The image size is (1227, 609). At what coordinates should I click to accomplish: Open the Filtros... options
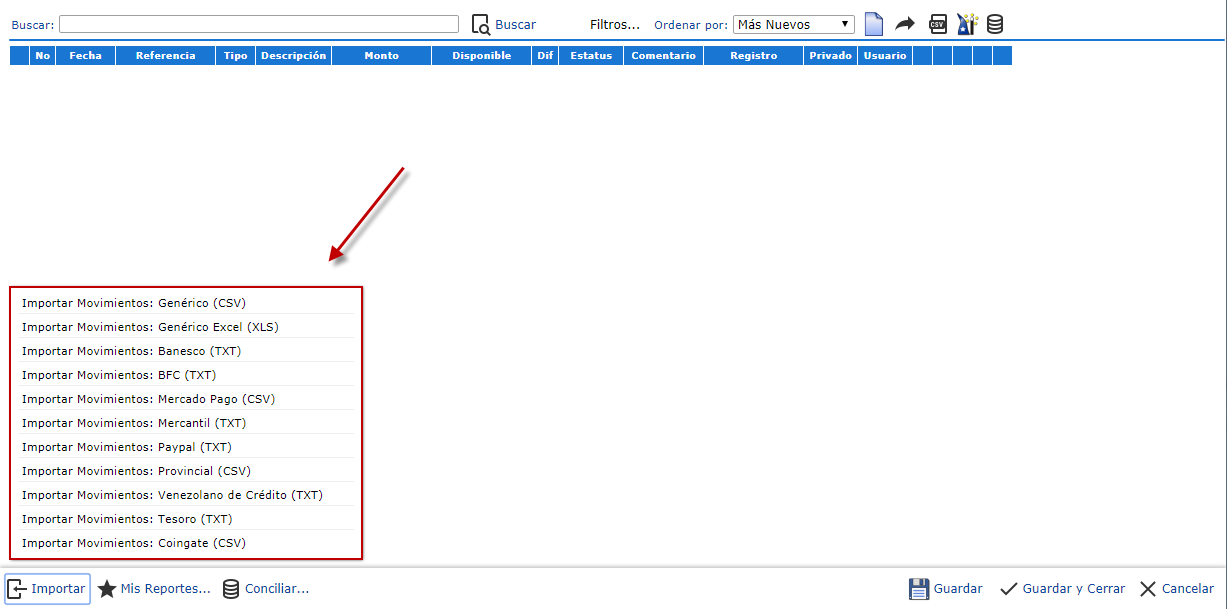[615, 24]
